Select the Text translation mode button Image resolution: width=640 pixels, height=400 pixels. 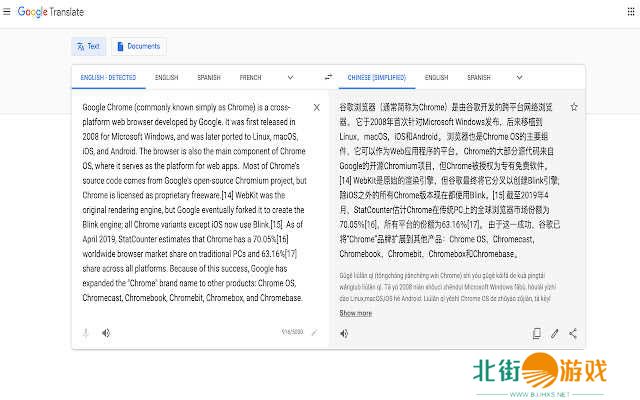coord(88,46)
